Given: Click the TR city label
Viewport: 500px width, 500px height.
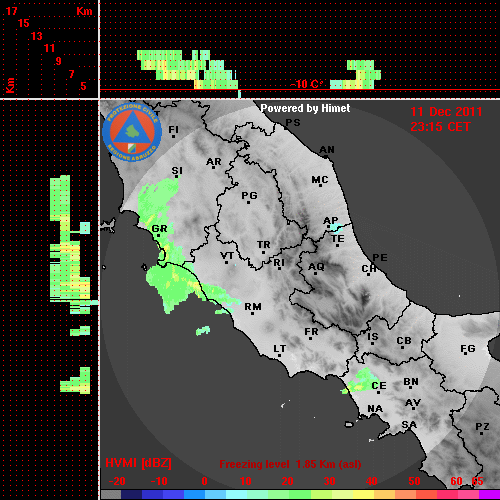Looking at the screenshot, I should 264,245.
